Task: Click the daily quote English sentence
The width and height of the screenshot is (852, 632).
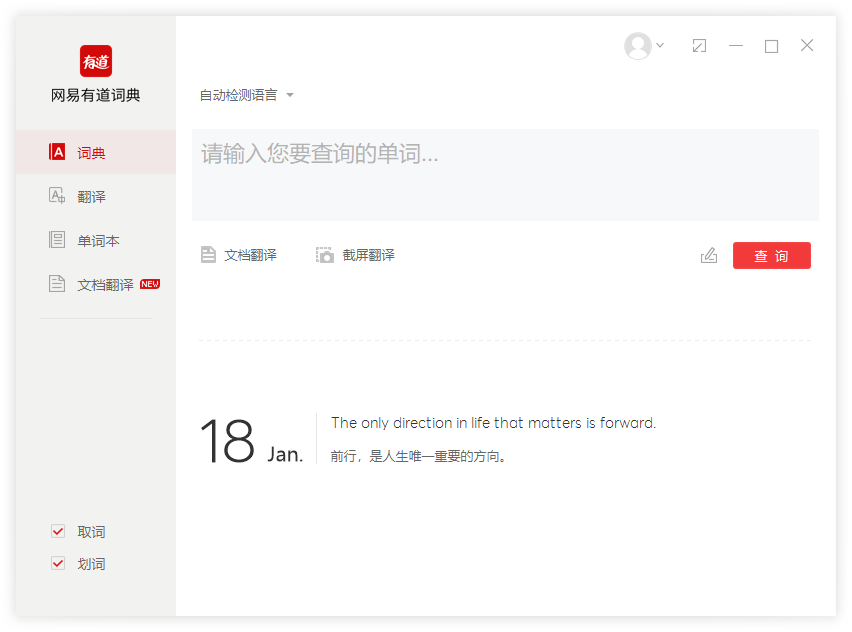Action: coord(493,423)
